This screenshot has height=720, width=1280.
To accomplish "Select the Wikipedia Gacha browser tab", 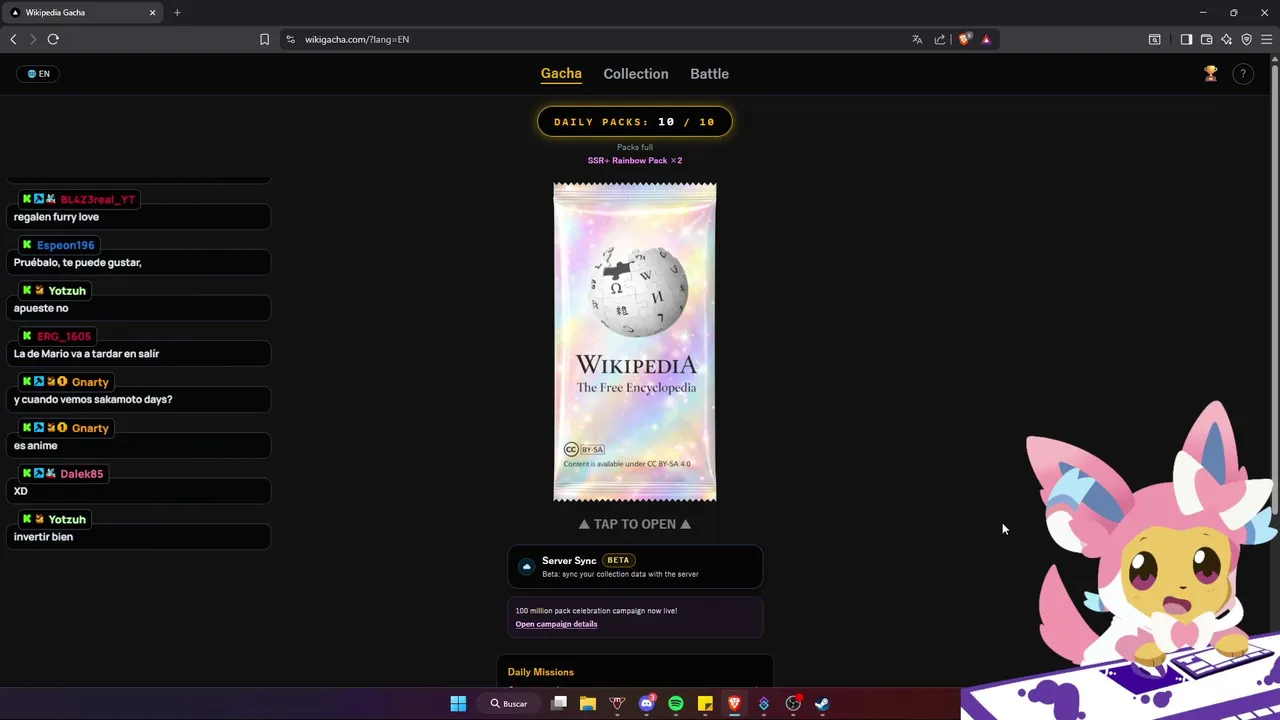I will 82,12.
